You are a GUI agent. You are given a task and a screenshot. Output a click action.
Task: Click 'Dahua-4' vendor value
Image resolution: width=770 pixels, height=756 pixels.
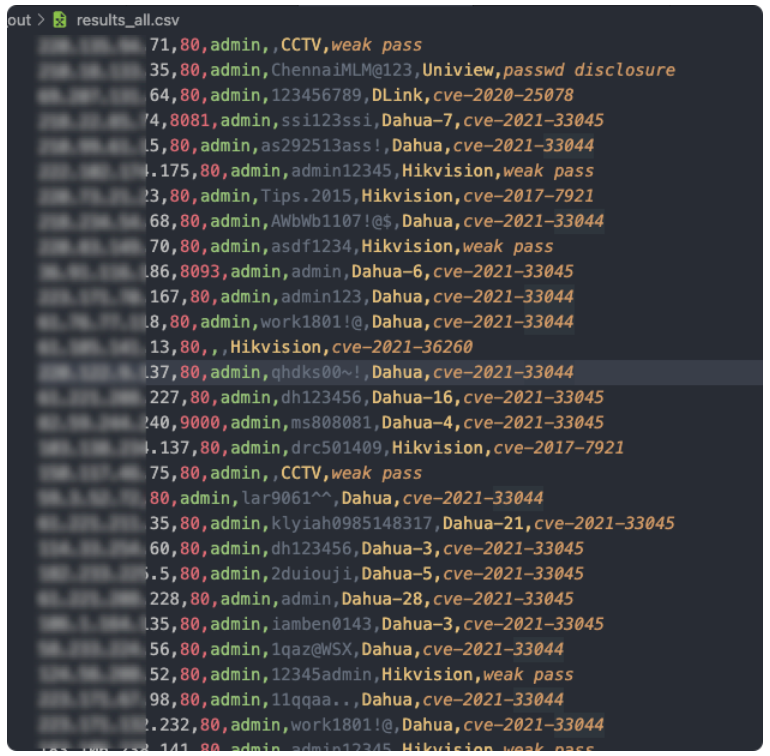click(417, 423)
